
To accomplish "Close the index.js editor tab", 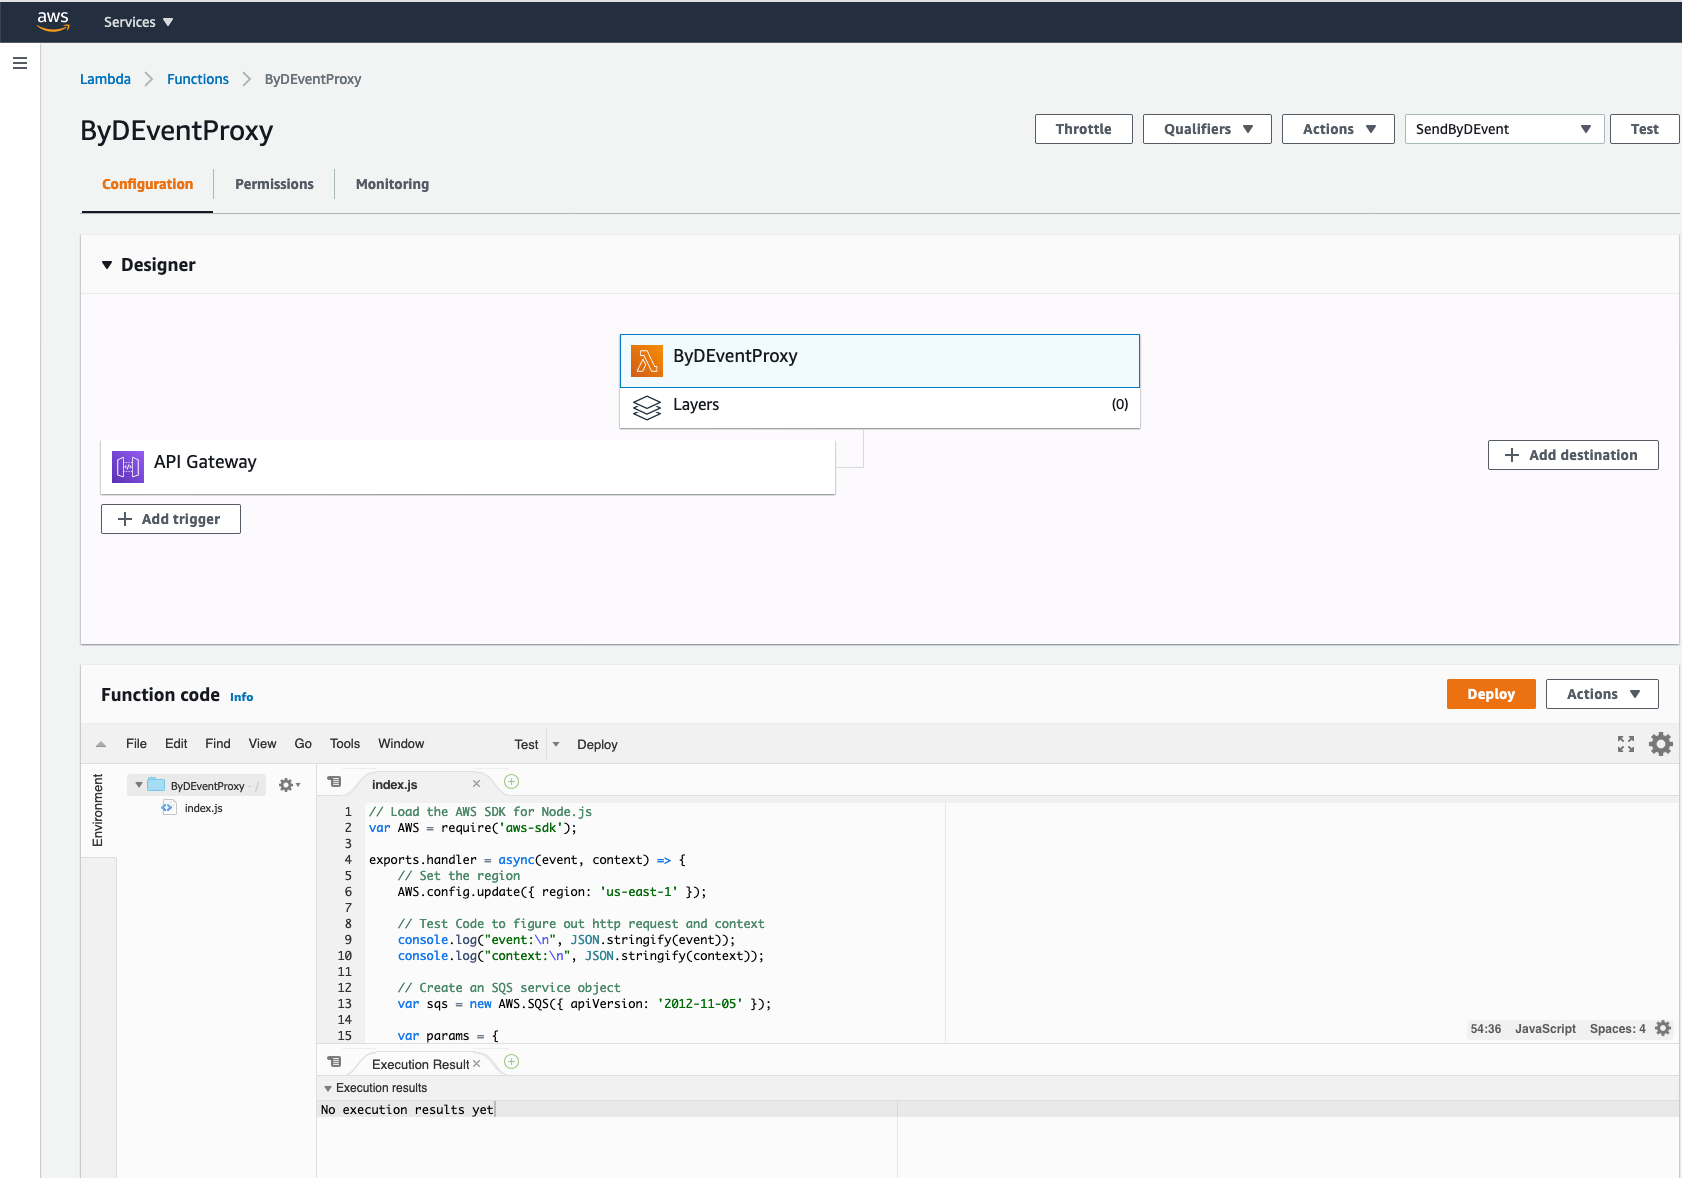I will click(477, 784).
